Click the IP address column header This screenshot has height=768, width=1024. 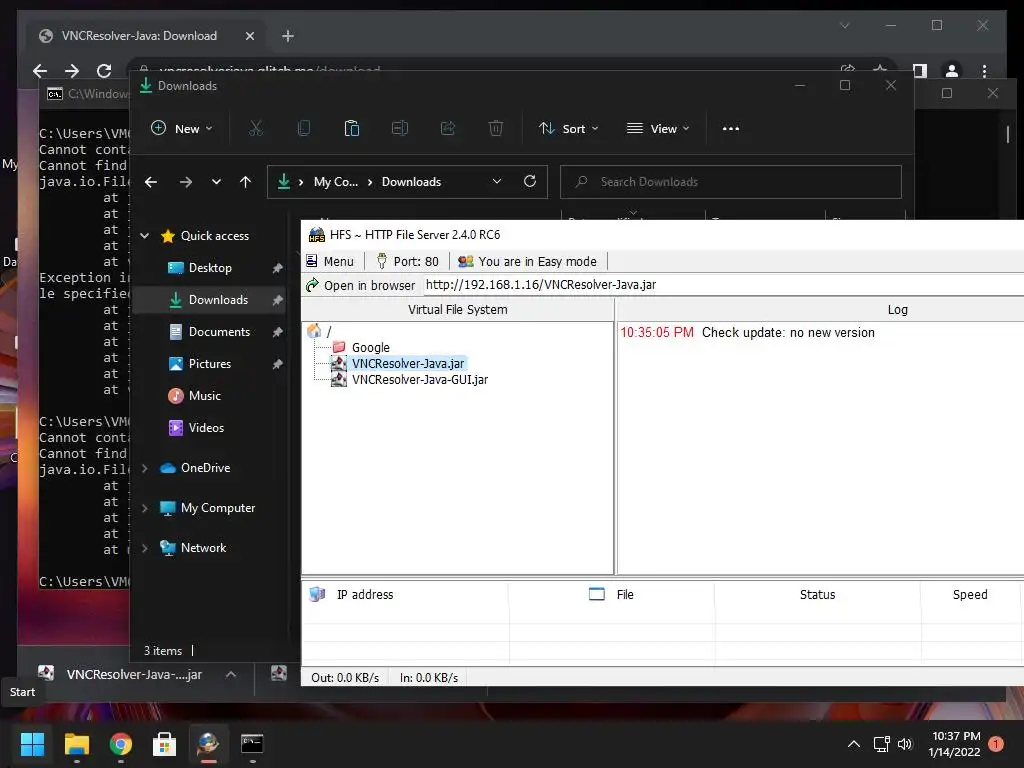[x=405, y=594]
